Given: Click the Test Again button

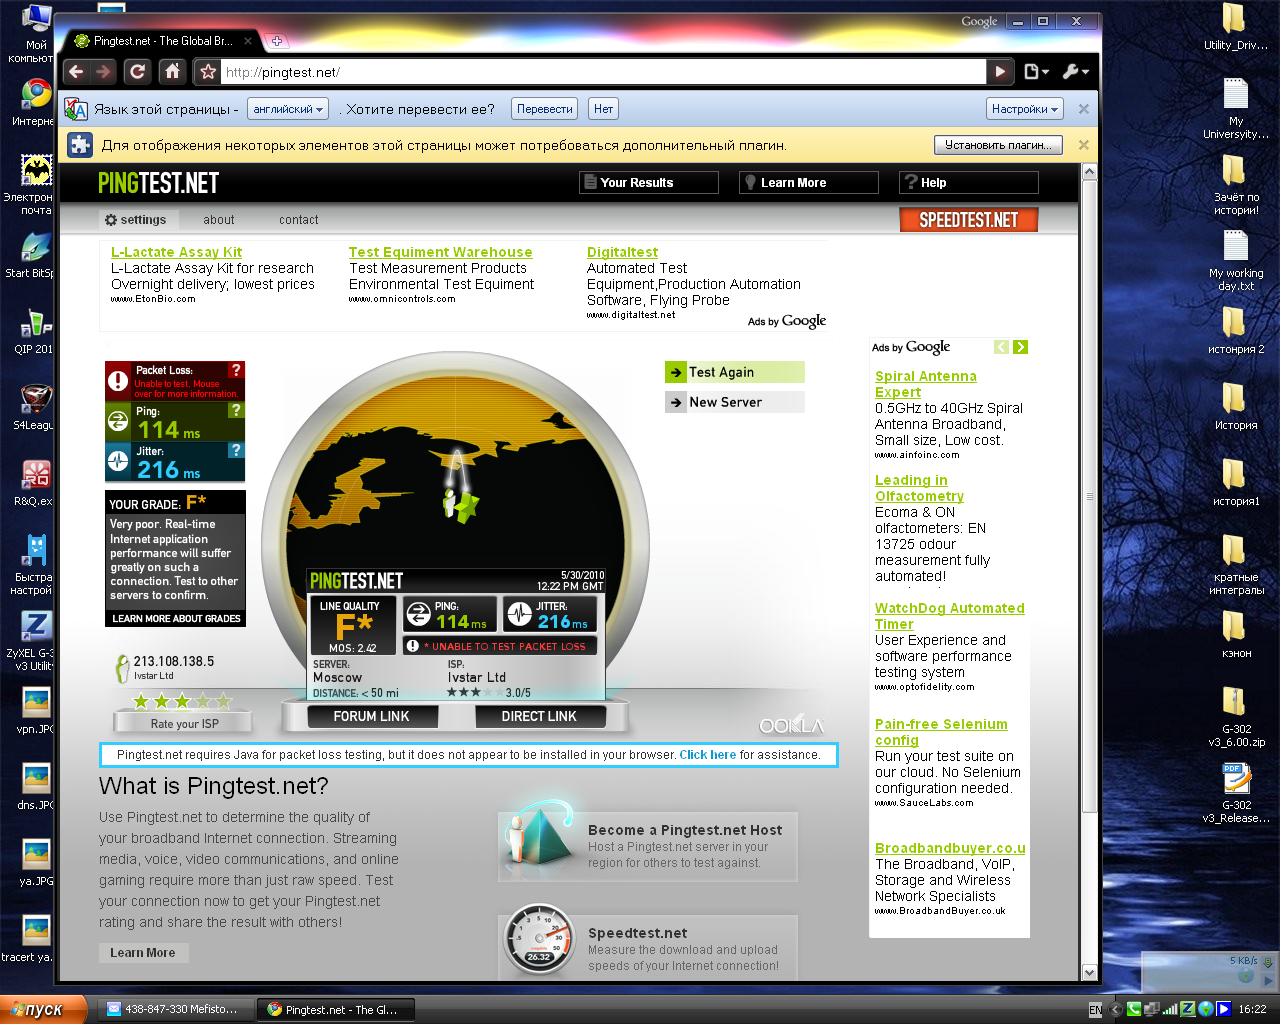Looking at the screenshot, I should (x=734, y=372).
